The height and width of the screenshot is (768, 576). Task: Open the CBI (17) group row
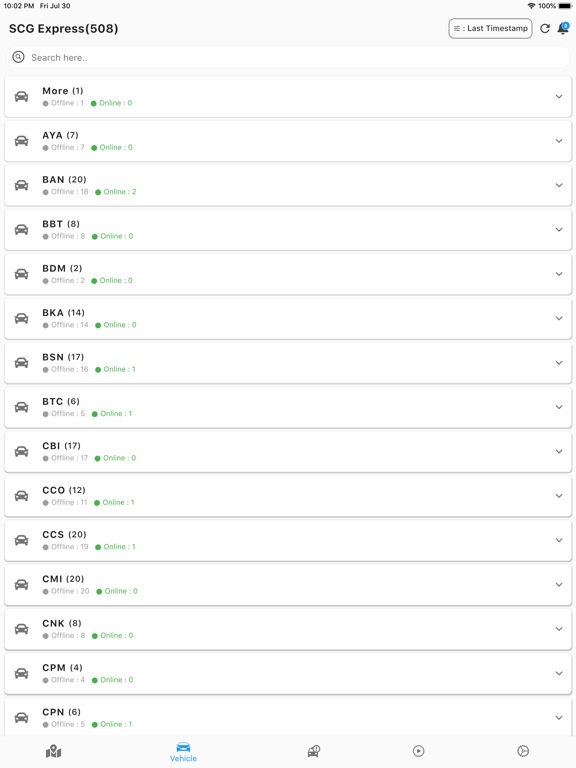(288, 452)
